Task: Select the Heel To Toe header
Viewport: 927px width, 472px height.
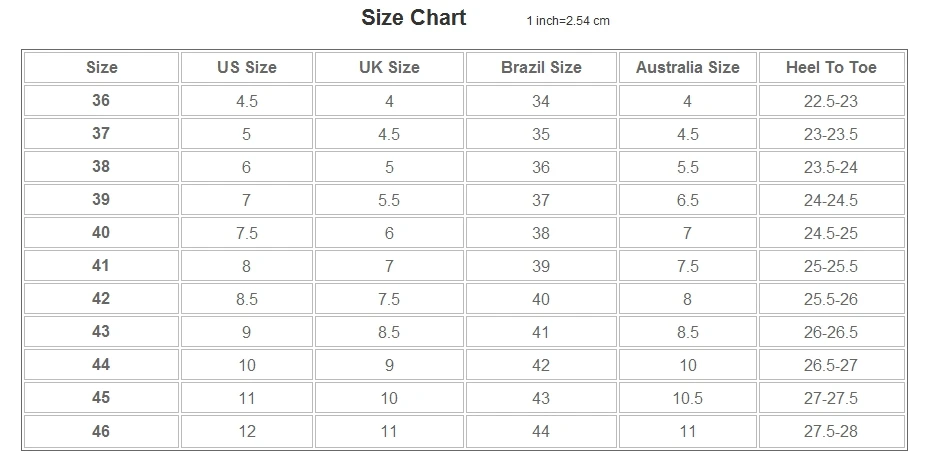Action: point(831,67)
